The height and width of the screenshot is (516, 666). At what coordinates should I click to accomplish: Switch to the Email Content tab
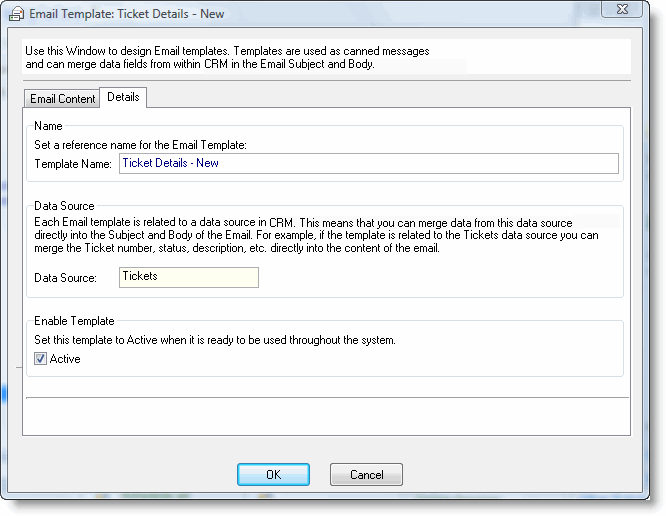click(x=62, y=98)
